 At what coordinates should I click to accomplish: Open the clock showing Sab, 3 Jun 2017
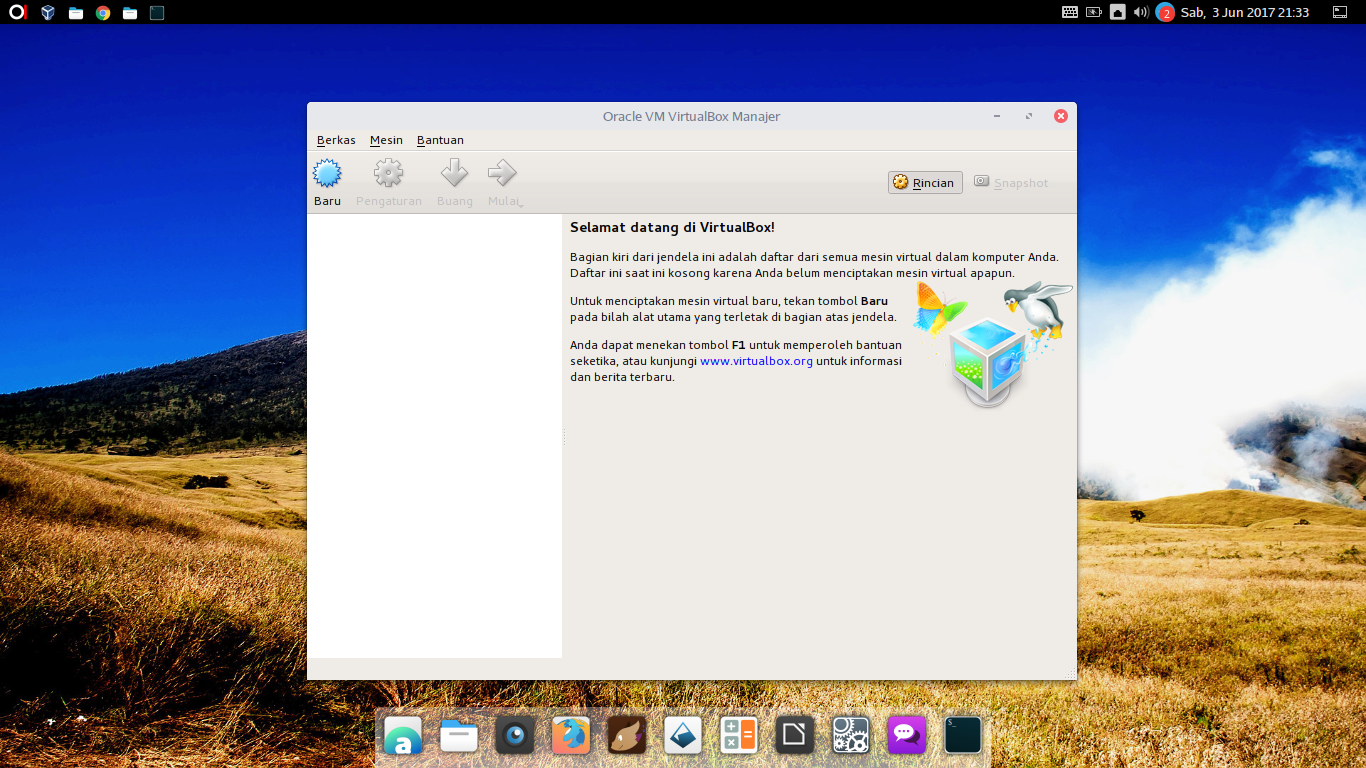coord(1245,13)
